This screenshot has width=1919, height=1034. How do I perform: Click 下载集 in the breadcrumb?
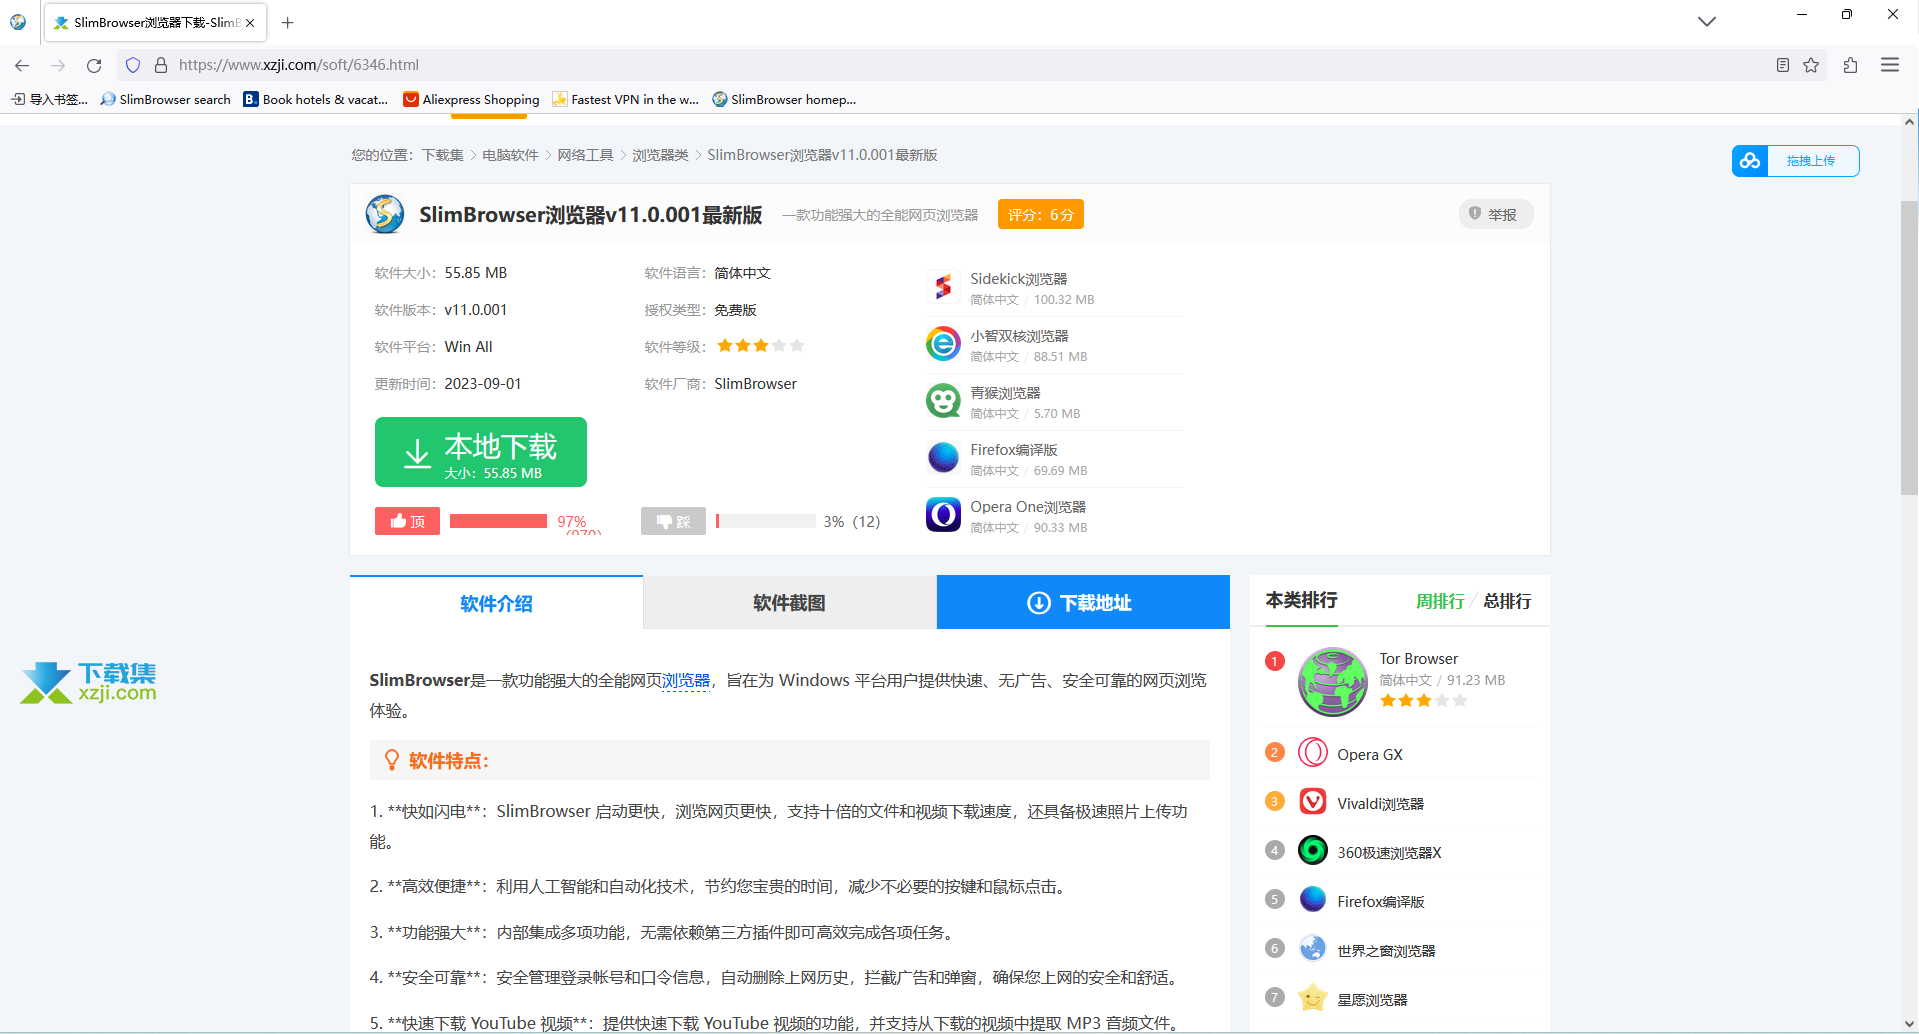(x=442, y=155)
